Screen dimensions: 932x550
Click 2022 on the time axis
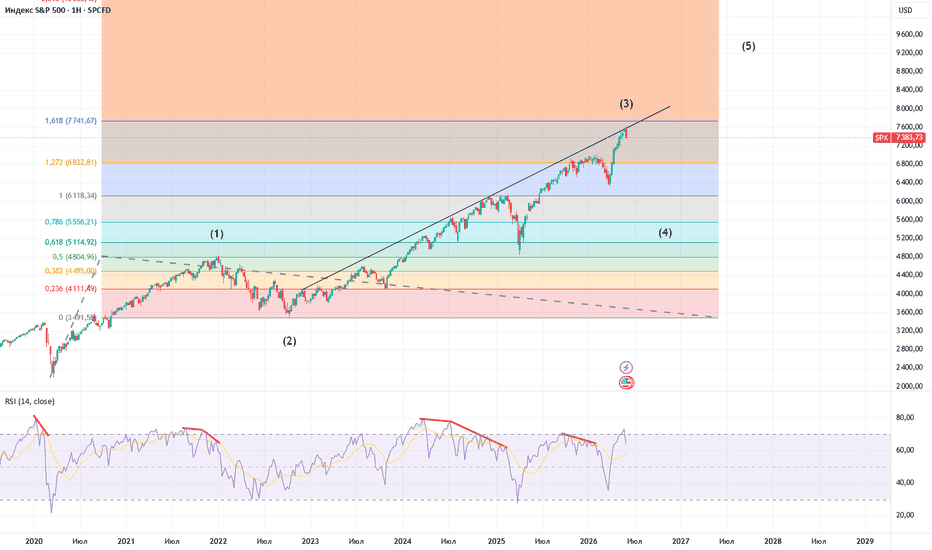click(218, 541)
